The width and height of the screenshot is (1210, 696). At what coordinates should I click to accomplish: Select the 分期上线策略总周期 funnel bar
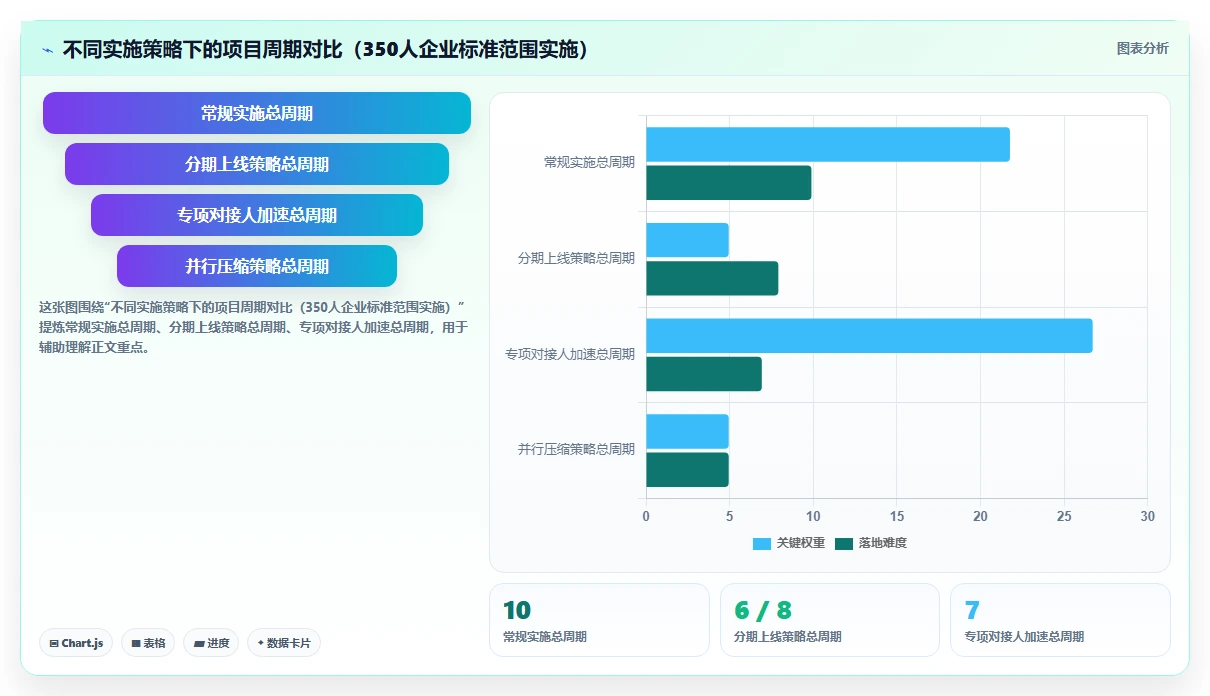coord(257,164)
